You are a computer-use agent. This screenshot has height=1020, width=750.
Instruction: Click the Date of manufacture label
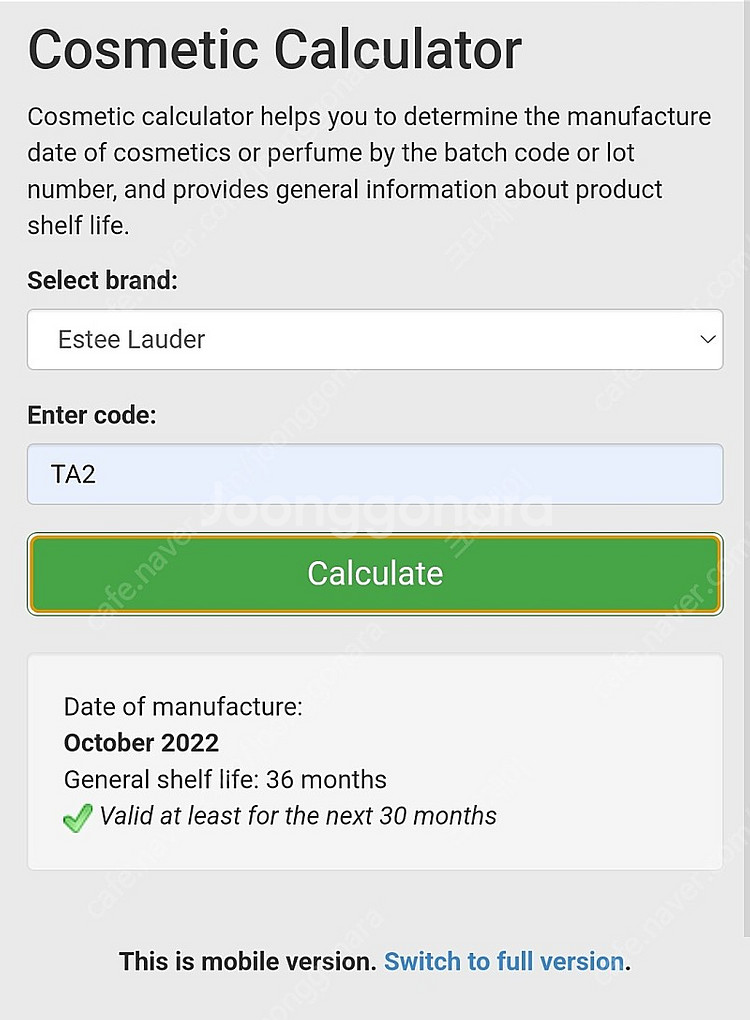(183, 707)
